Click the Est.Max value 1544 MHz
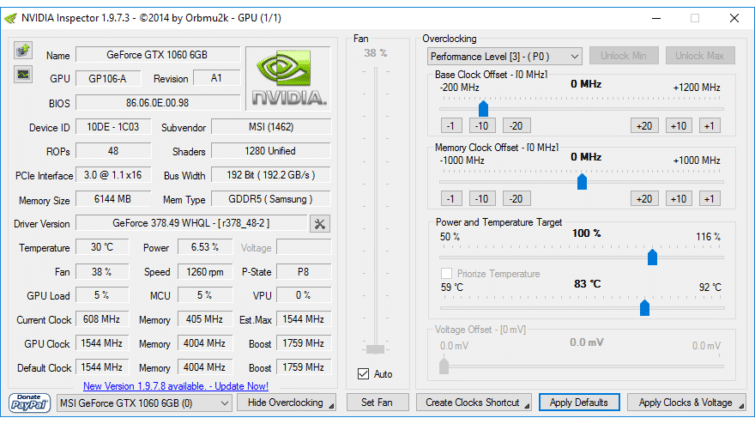The width and height of the screenshot is (755, 424). pos(303,319)
